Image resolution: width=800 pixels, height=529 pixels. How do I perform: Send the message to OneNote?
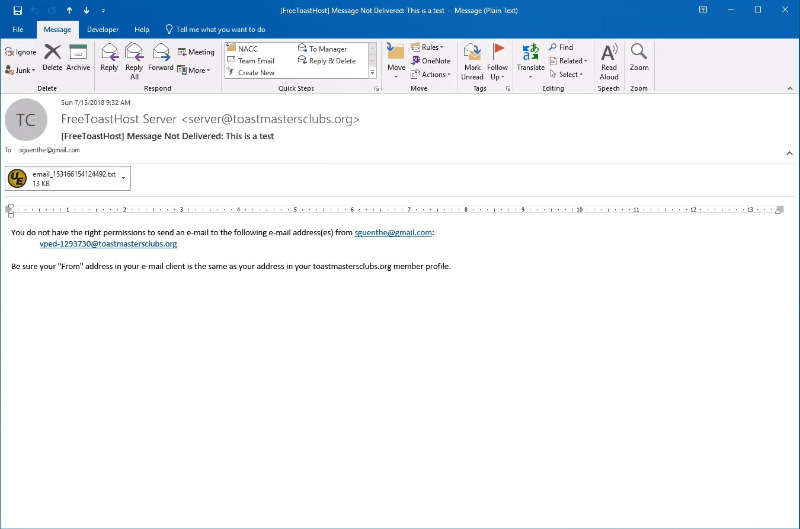click(431, 61)
